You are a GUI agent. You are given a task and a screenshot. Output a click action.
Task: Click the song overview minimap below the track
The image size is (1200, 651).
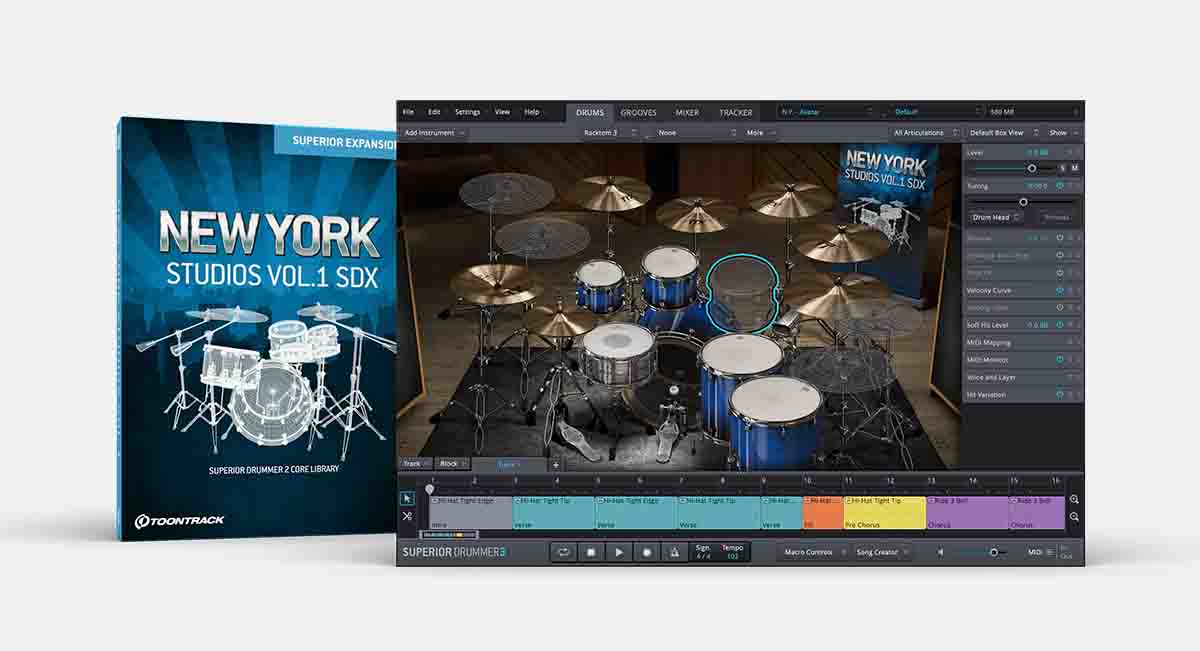(x=450, y=535)
